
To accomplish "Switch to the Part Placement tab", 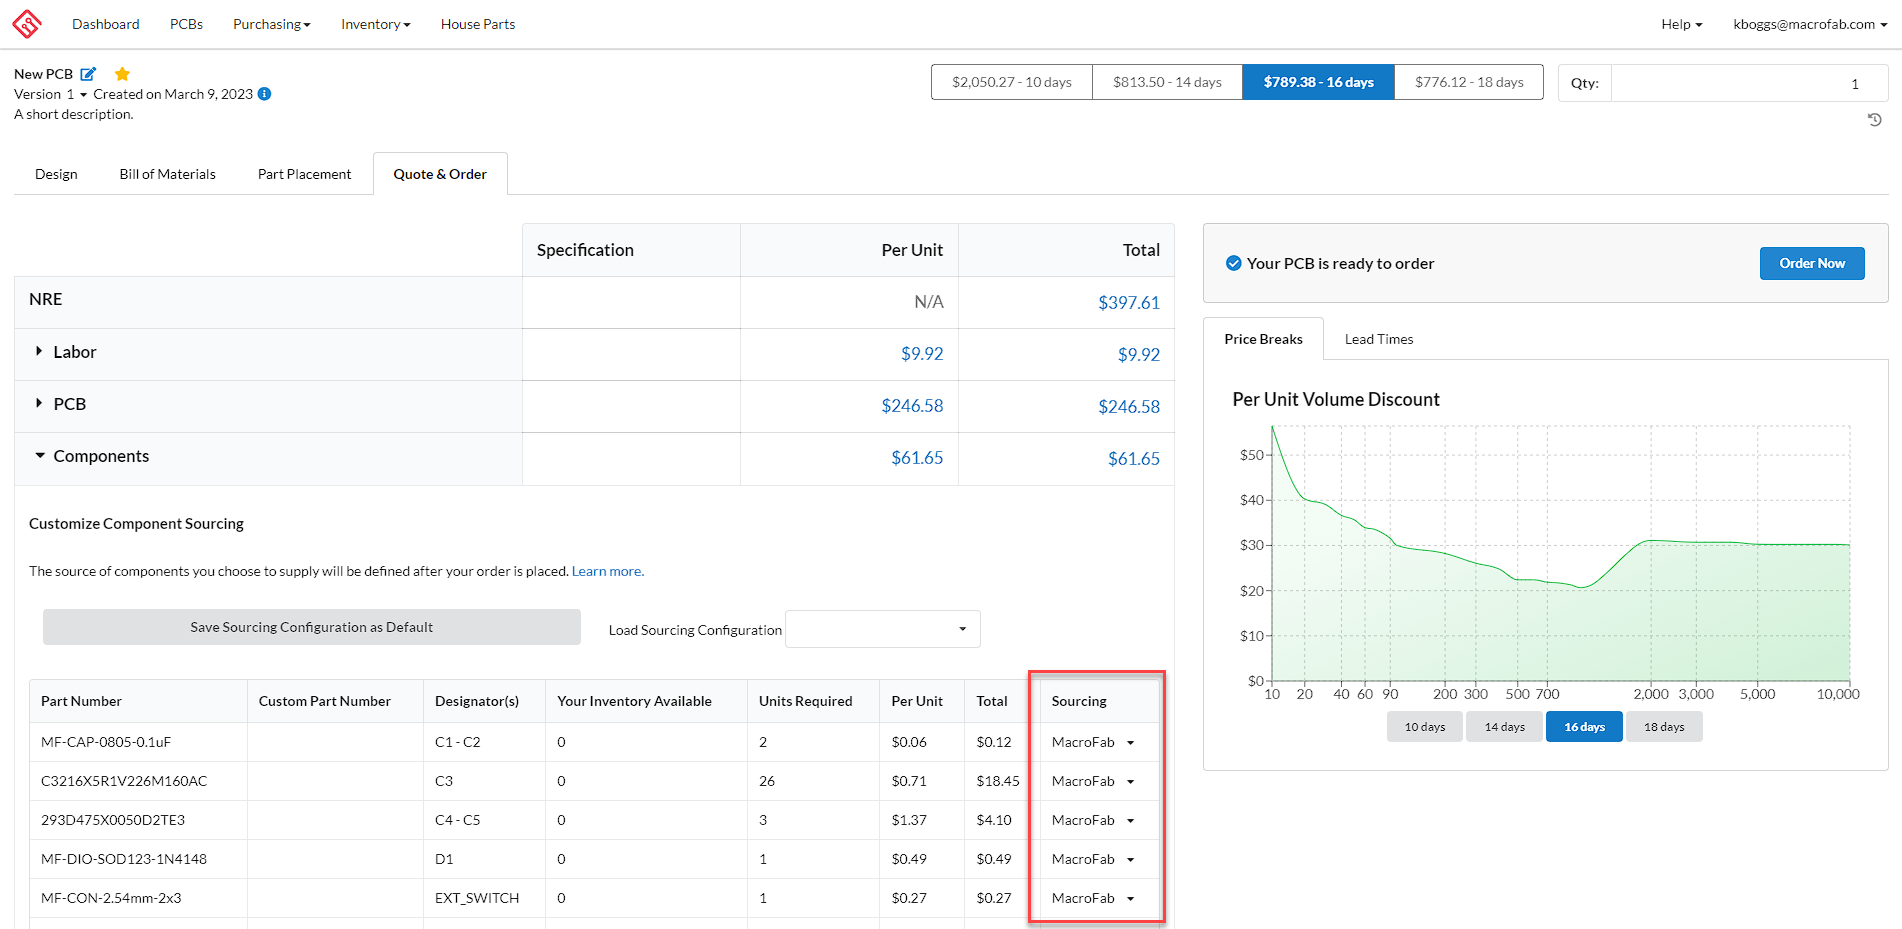I will tap(305, 174).
